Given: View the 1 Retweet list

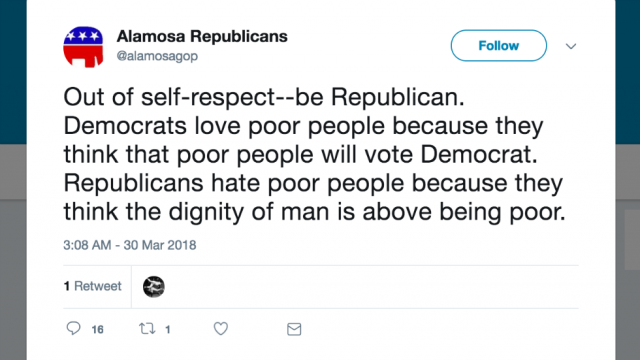Looking at the screenshot, I should click(x=93, y=286).
